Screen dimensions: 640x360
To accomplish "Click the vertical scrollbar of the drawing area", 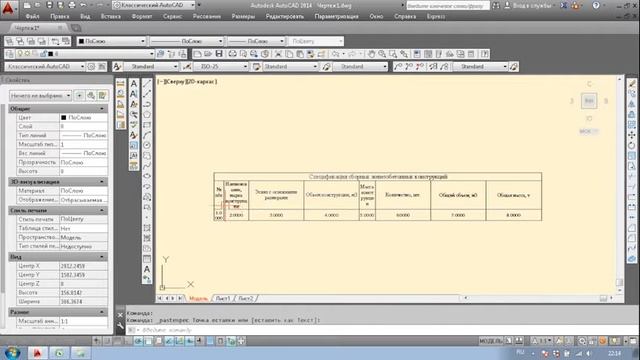I will [x=620, y=184].
